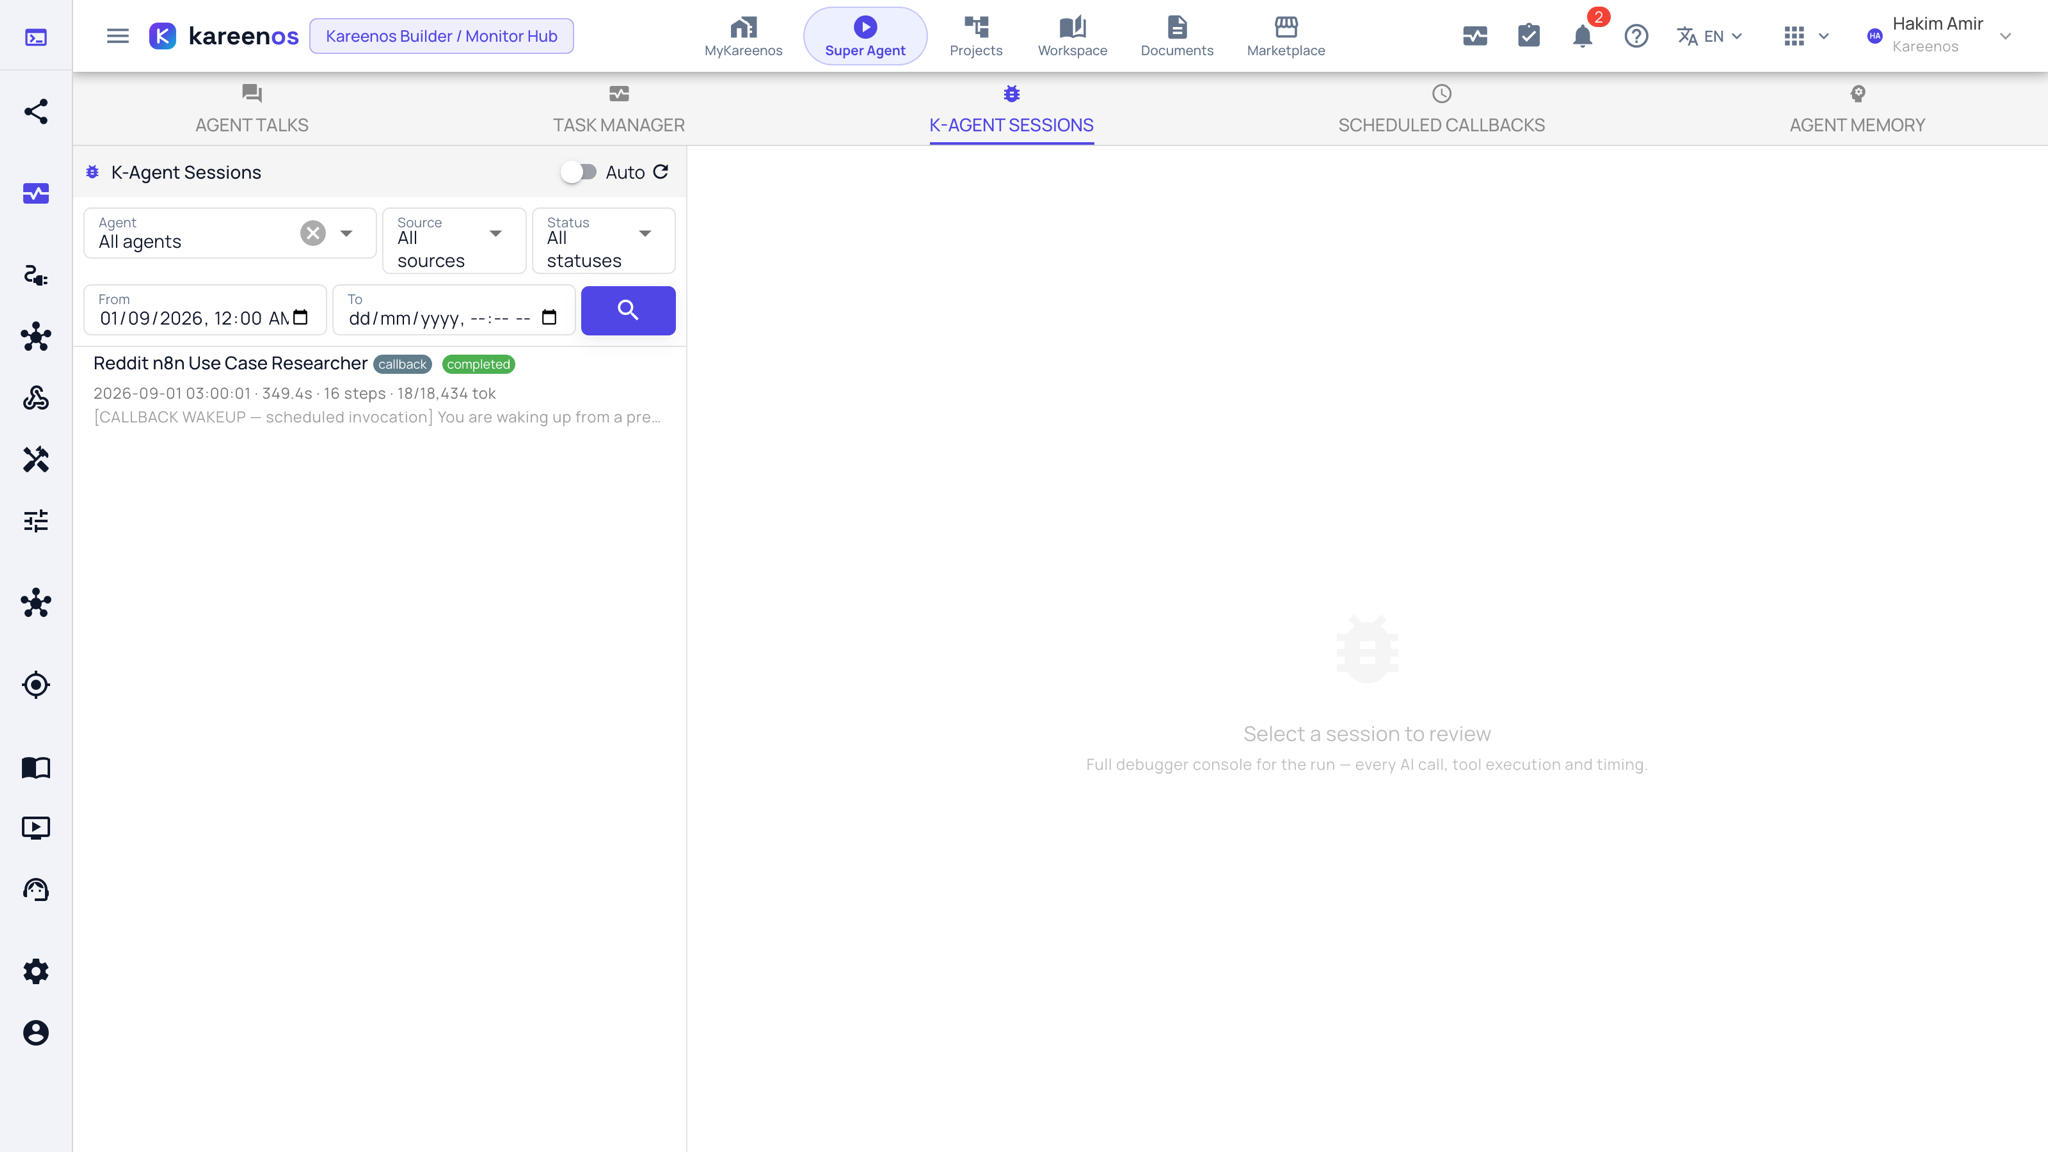Click the session timestamp and steps line
Image resolution: width=2048 pixels, height=1152 pixels.
click(x=295, y=393)
